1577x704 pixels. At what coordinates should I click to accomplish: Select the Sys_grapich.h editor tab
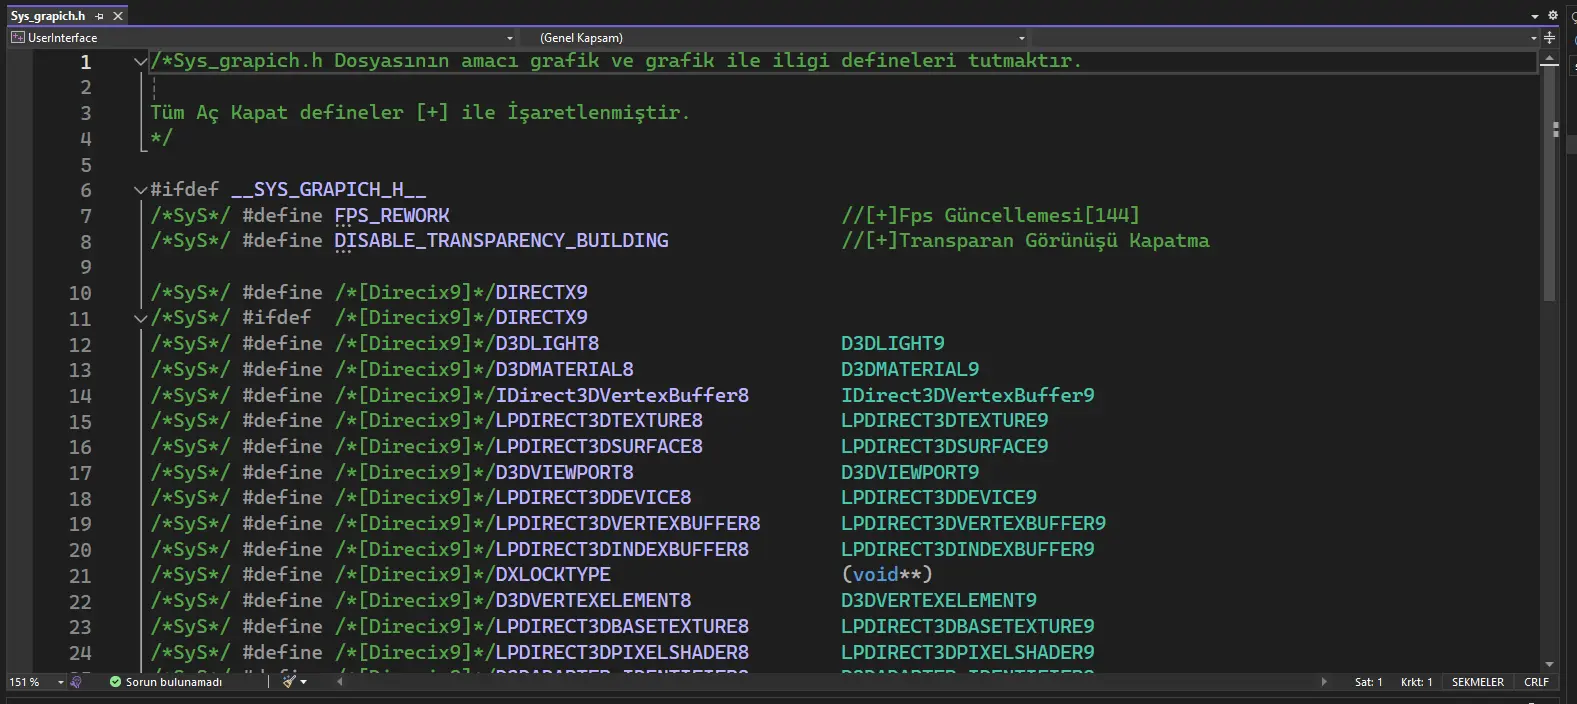tap(48, 16)
